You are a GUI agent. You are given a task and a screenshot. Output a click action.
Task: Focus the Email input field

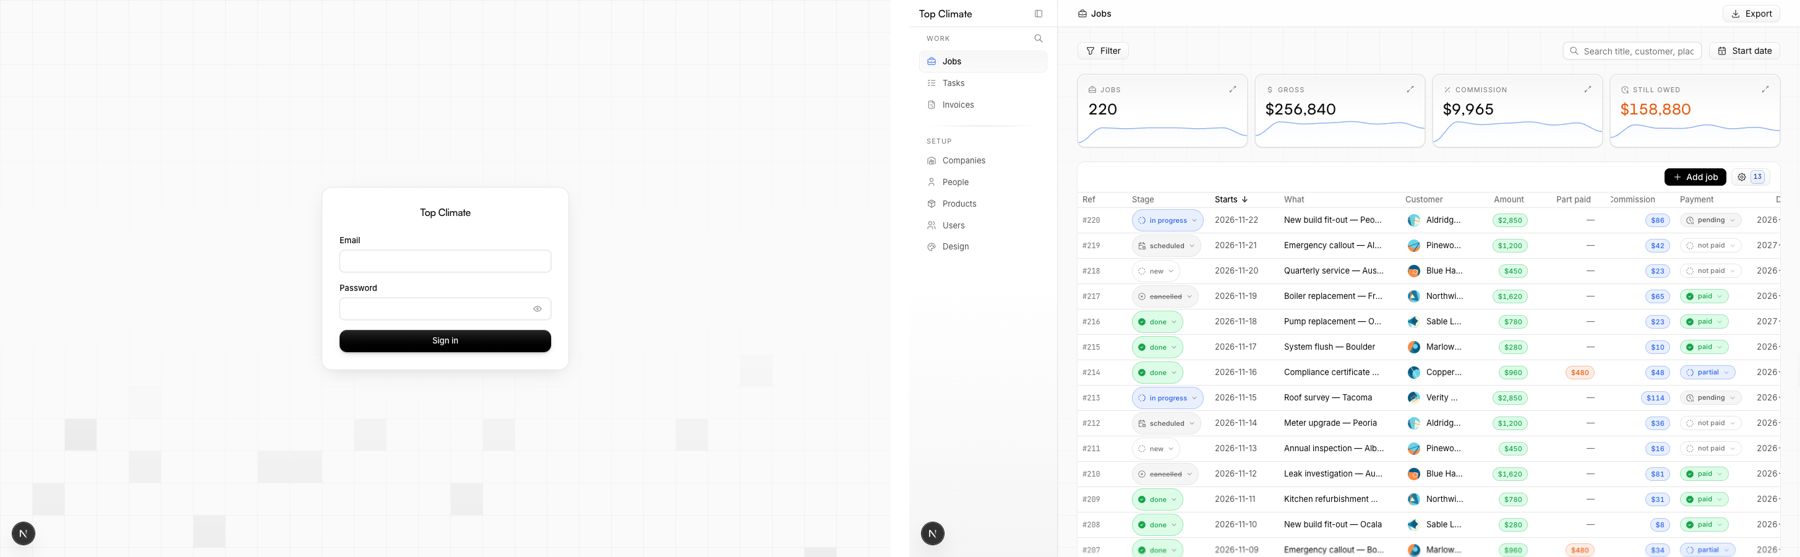445,261
